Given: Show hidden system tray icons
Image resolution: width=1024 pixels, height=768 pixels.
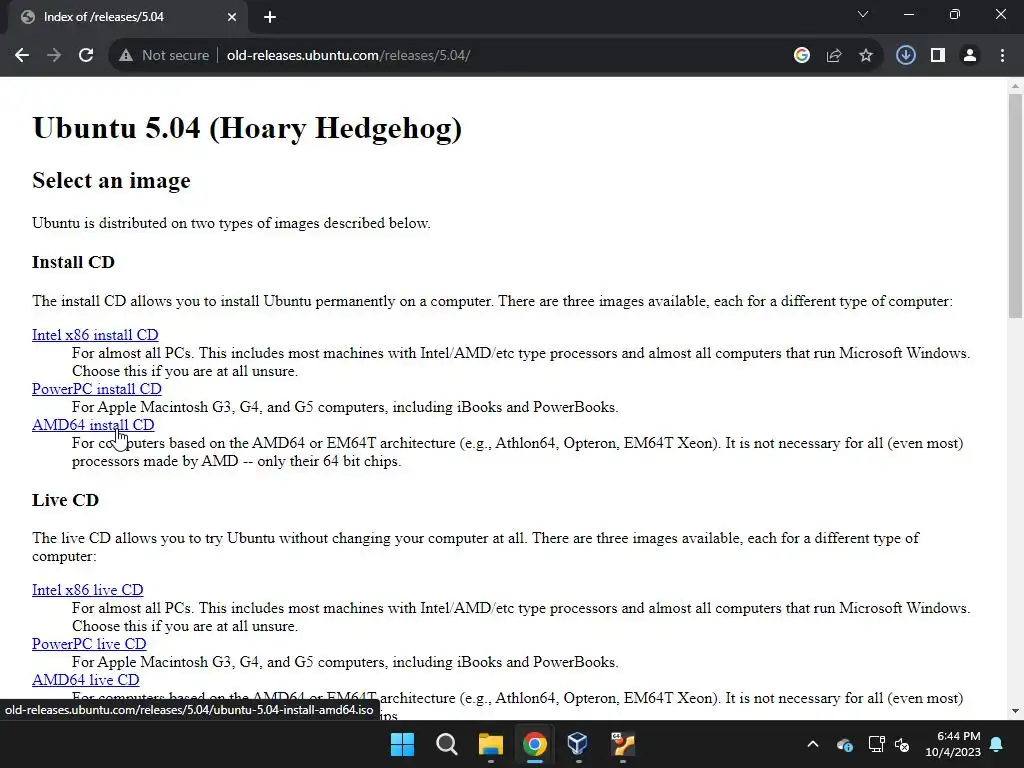Looking at the screenshot, I should click(812, 744).
